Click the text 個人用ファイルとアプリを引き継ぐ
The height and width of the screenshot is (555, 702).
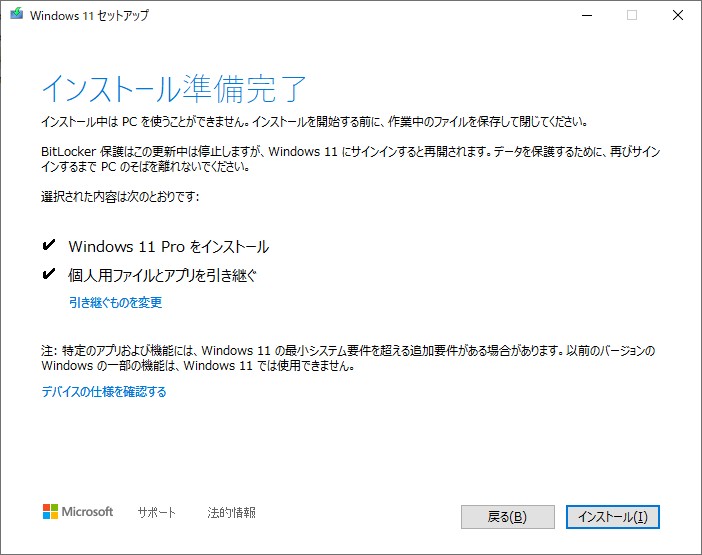tap(163, 275)
